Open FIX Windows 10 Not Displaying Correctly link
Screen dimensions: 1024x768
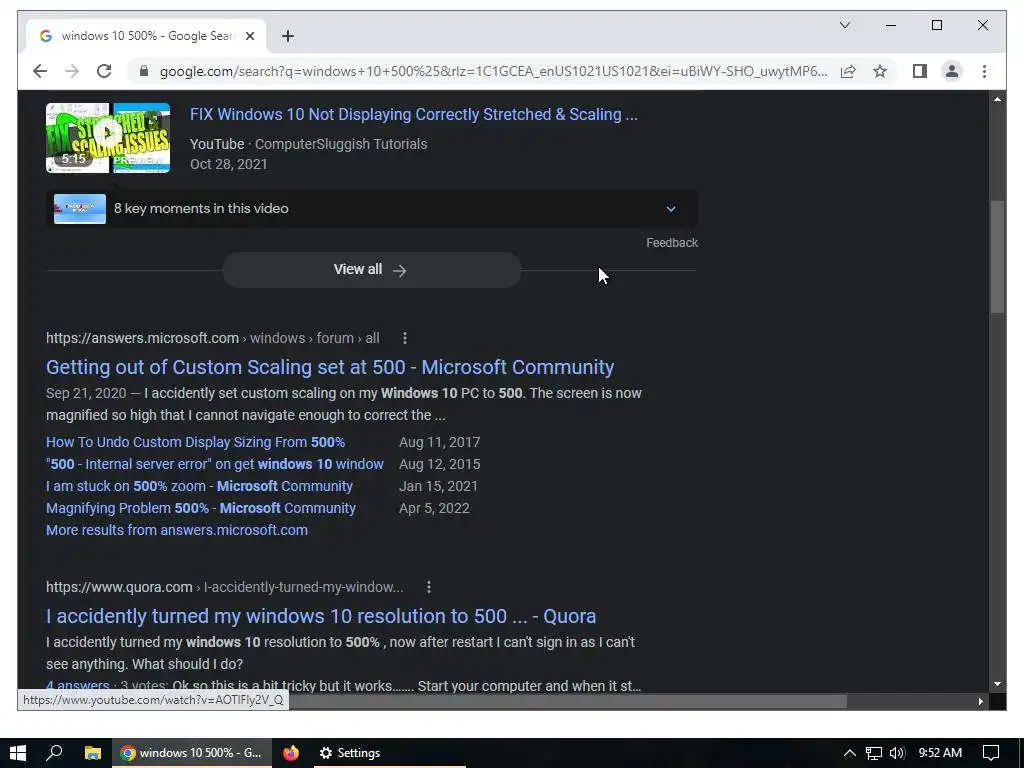(413, 114)
